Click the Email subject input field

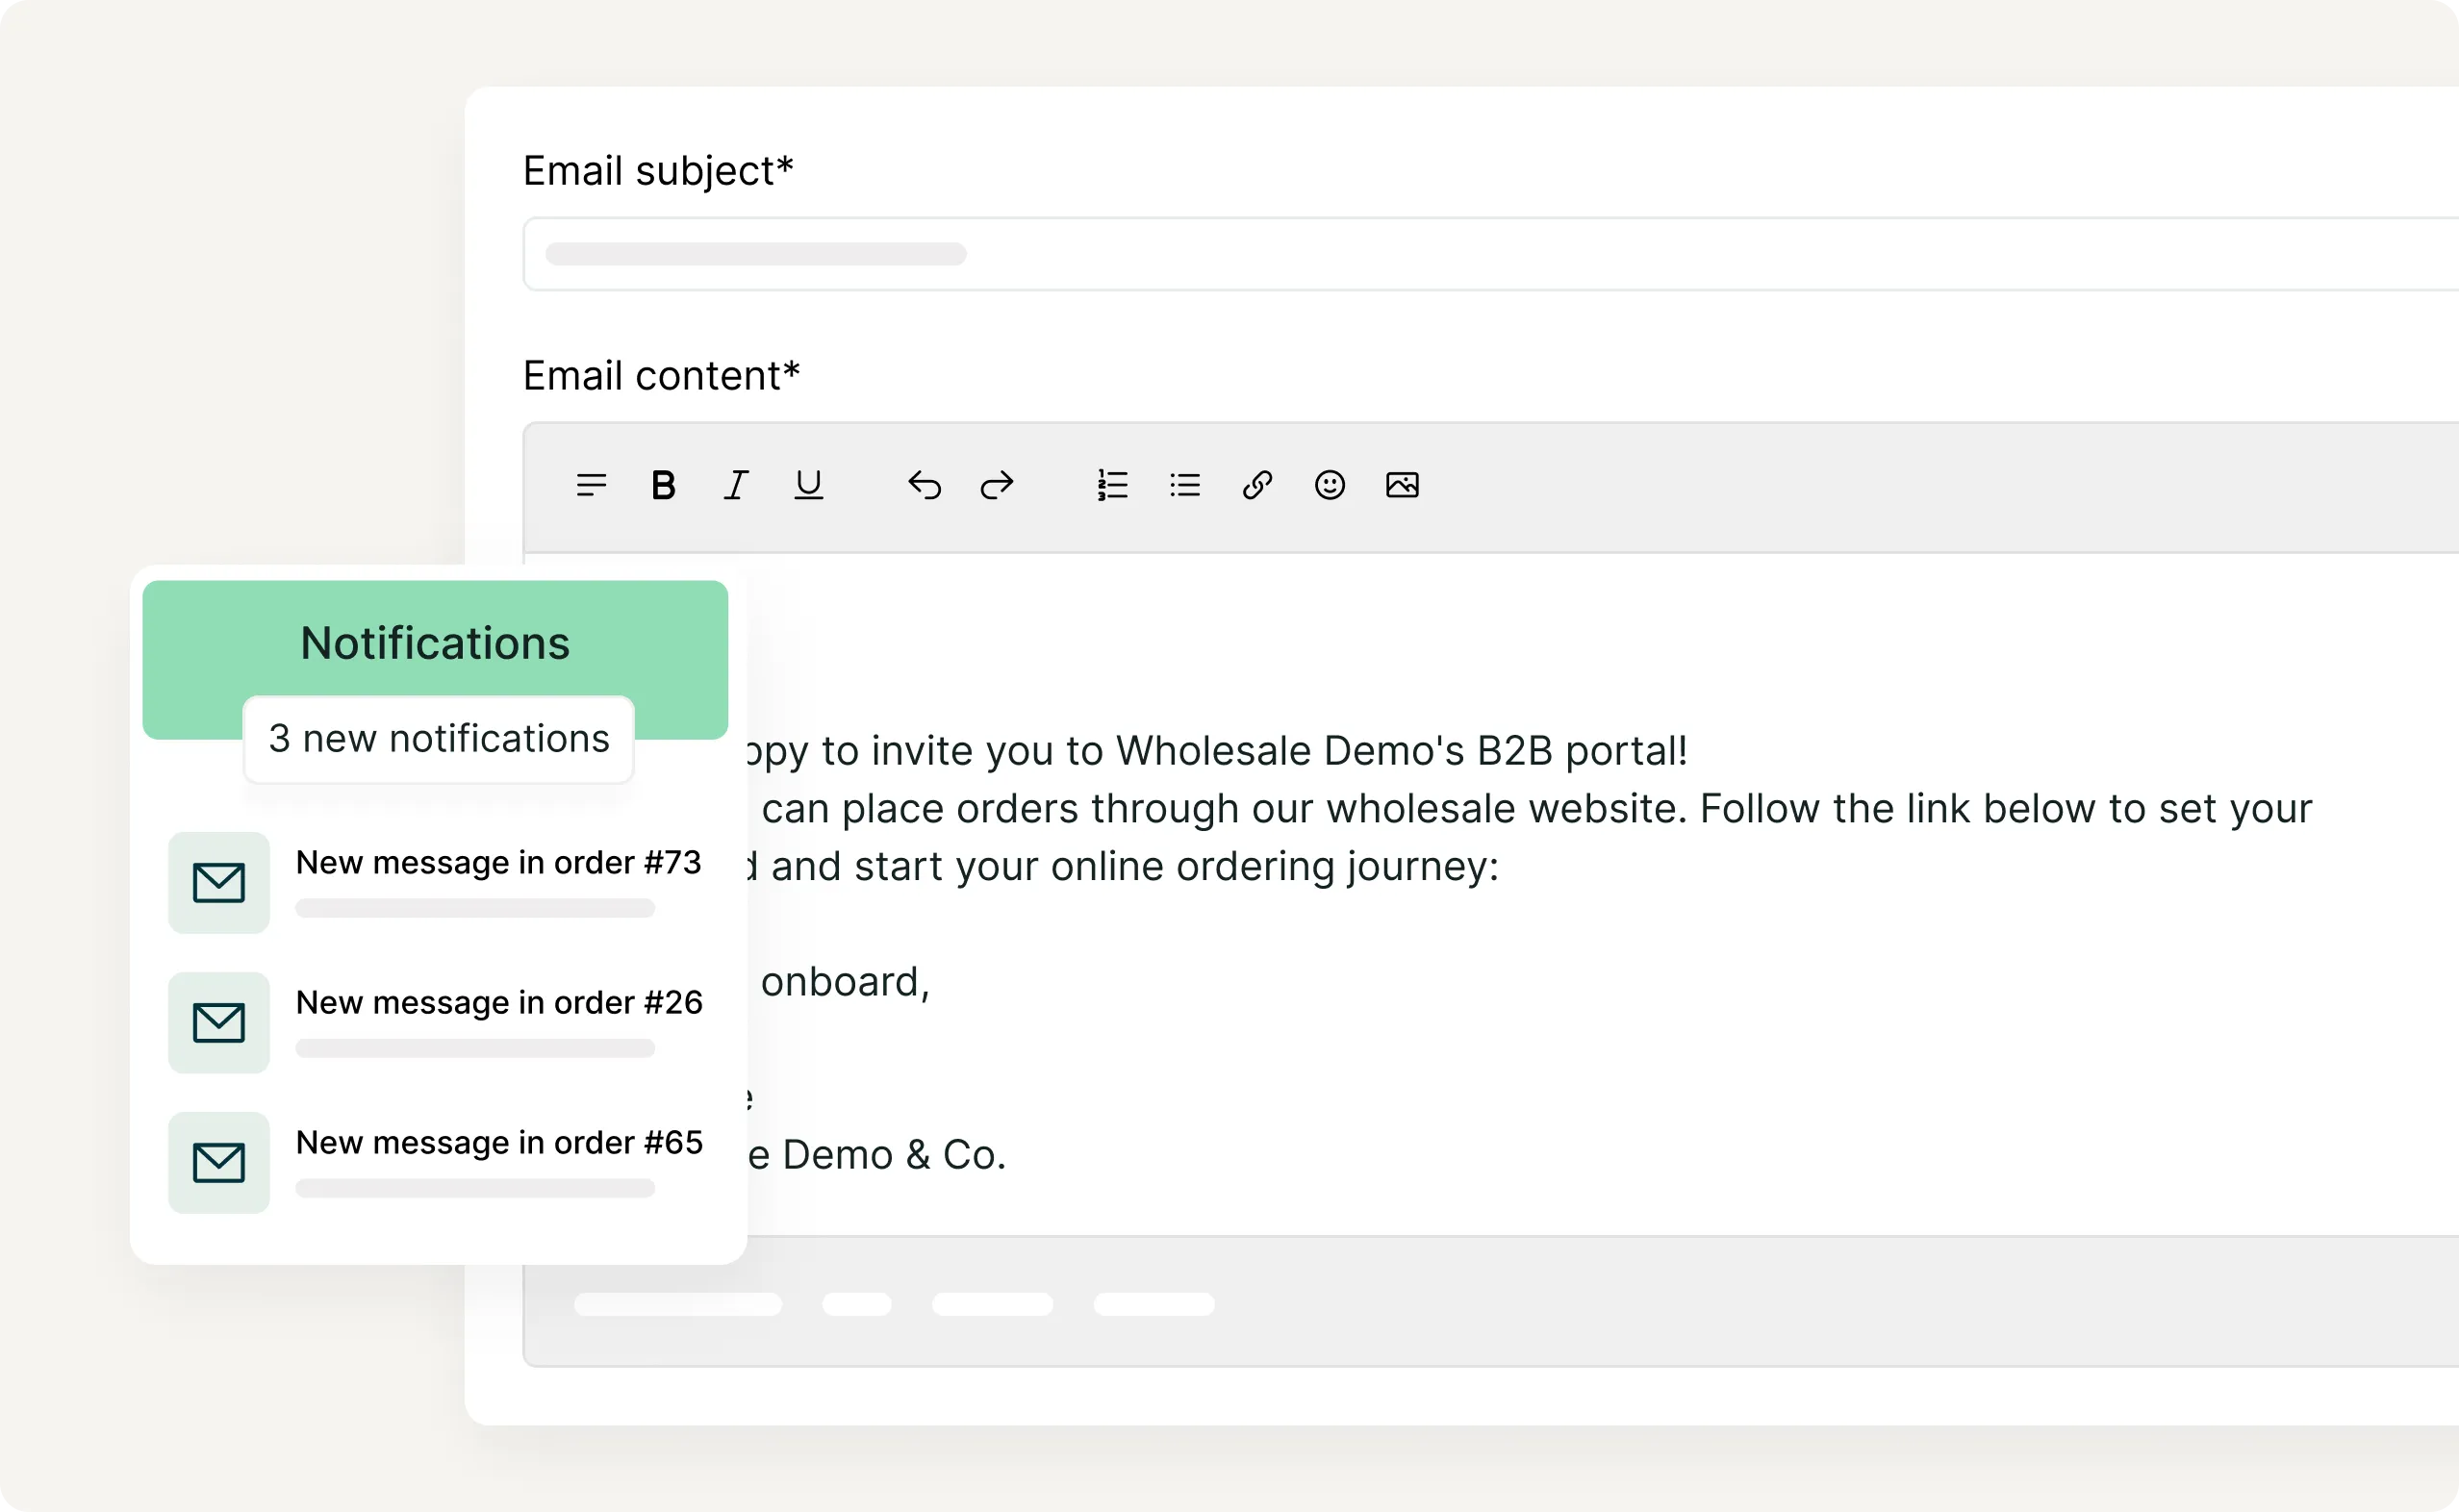click(1400, 254)
